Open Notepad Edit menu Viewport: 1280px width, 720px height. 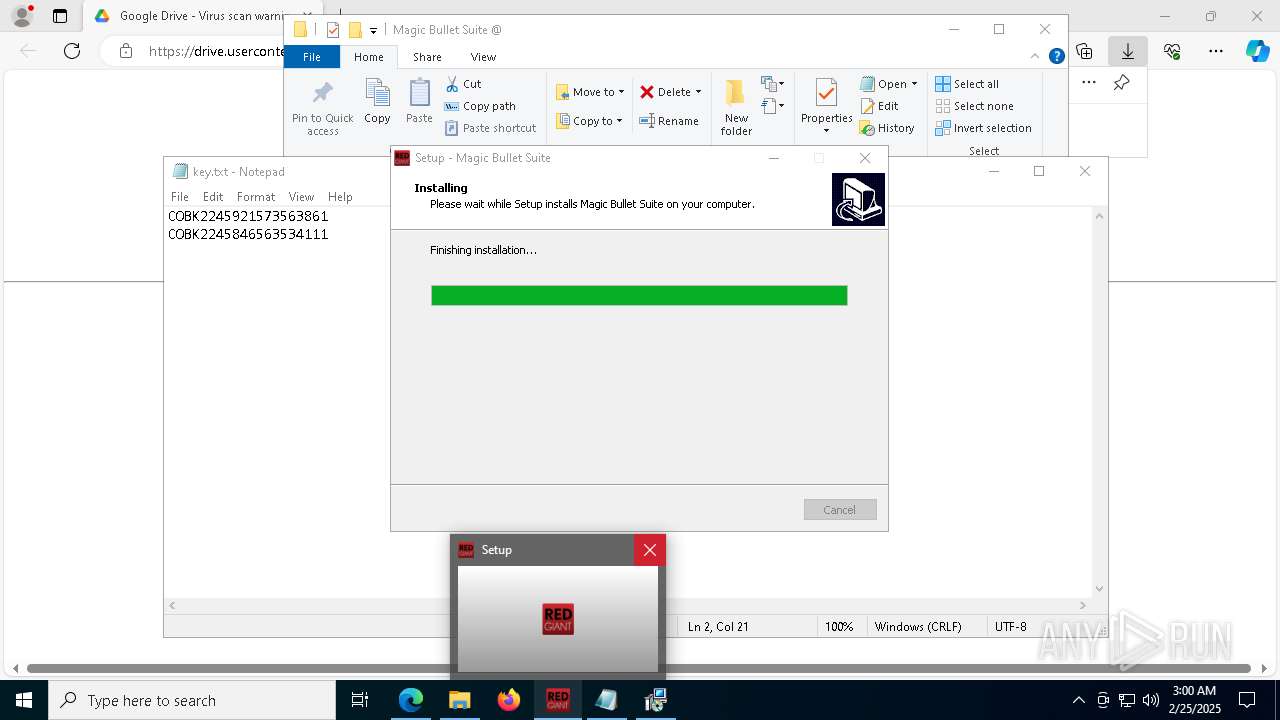(213, 197)
